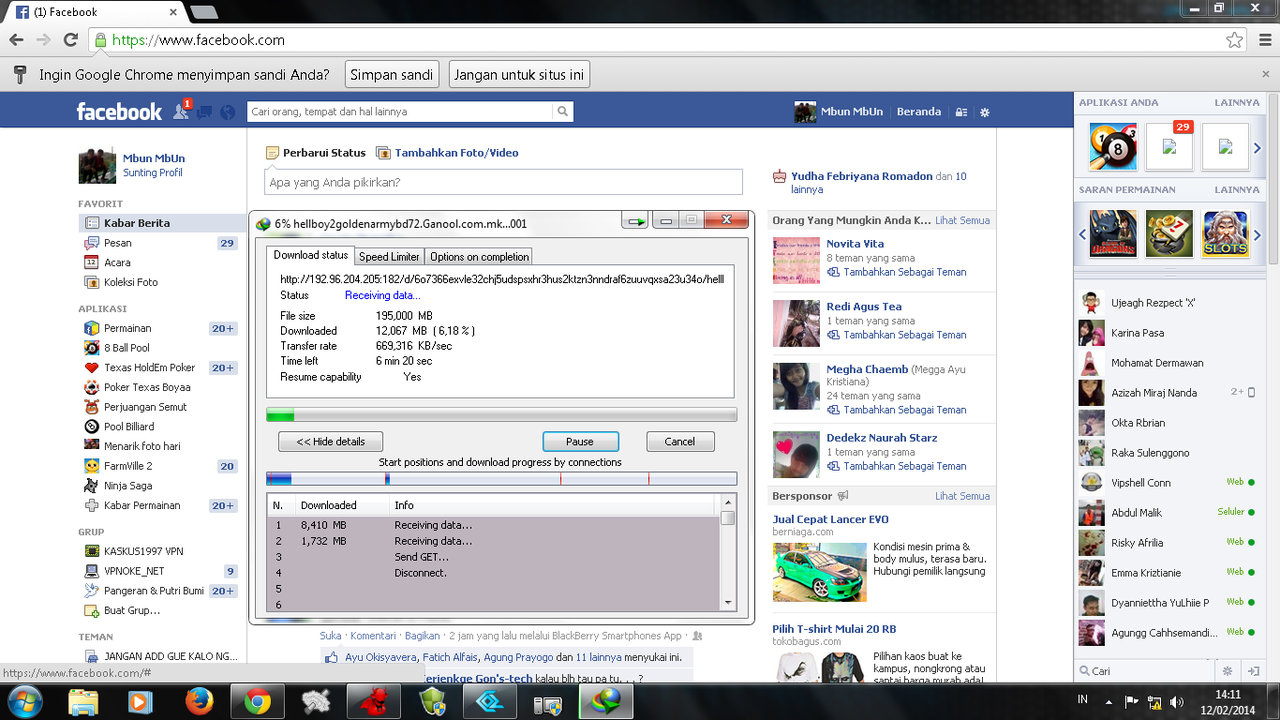Pause the download
The width and height of the screenshot is (1280, 720).
click(x=580, y=441)
